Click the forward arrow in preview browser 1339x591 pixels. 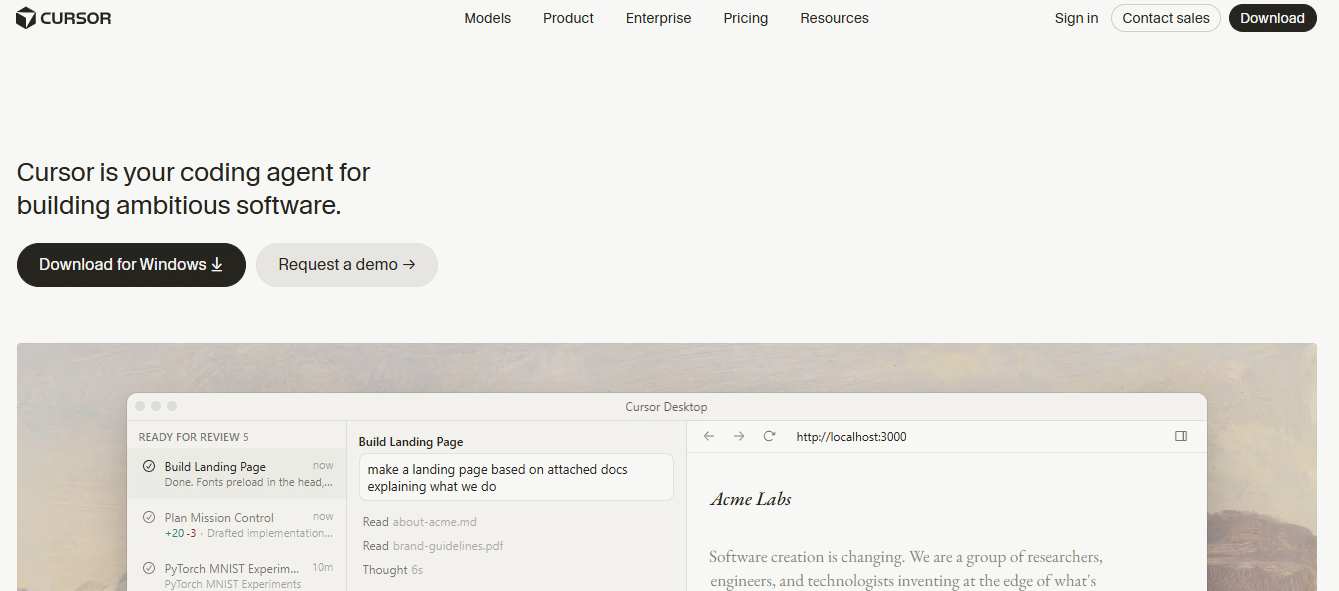[x=739, y=436]
